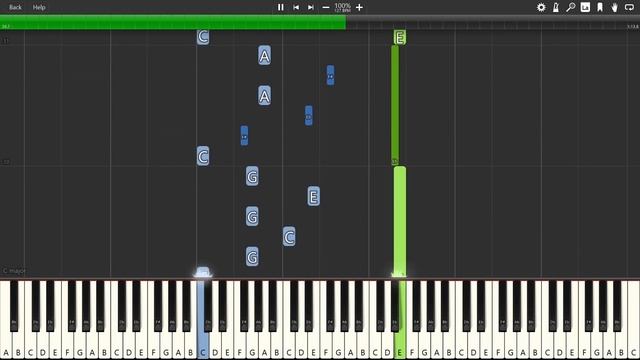Click the highlighted green E piano key

(400, 320)
